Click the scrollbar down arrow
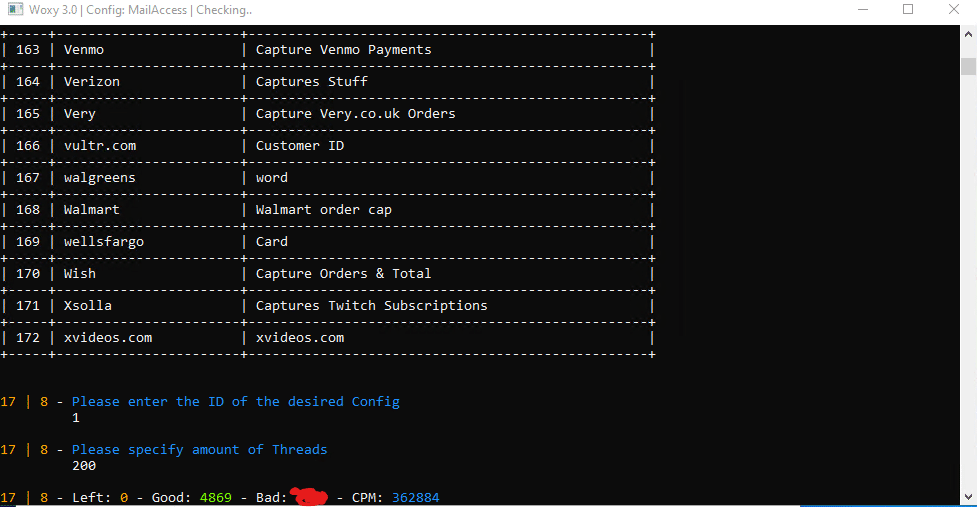The height and width of the screenshot is (507, 977). (x=968, y=497)
